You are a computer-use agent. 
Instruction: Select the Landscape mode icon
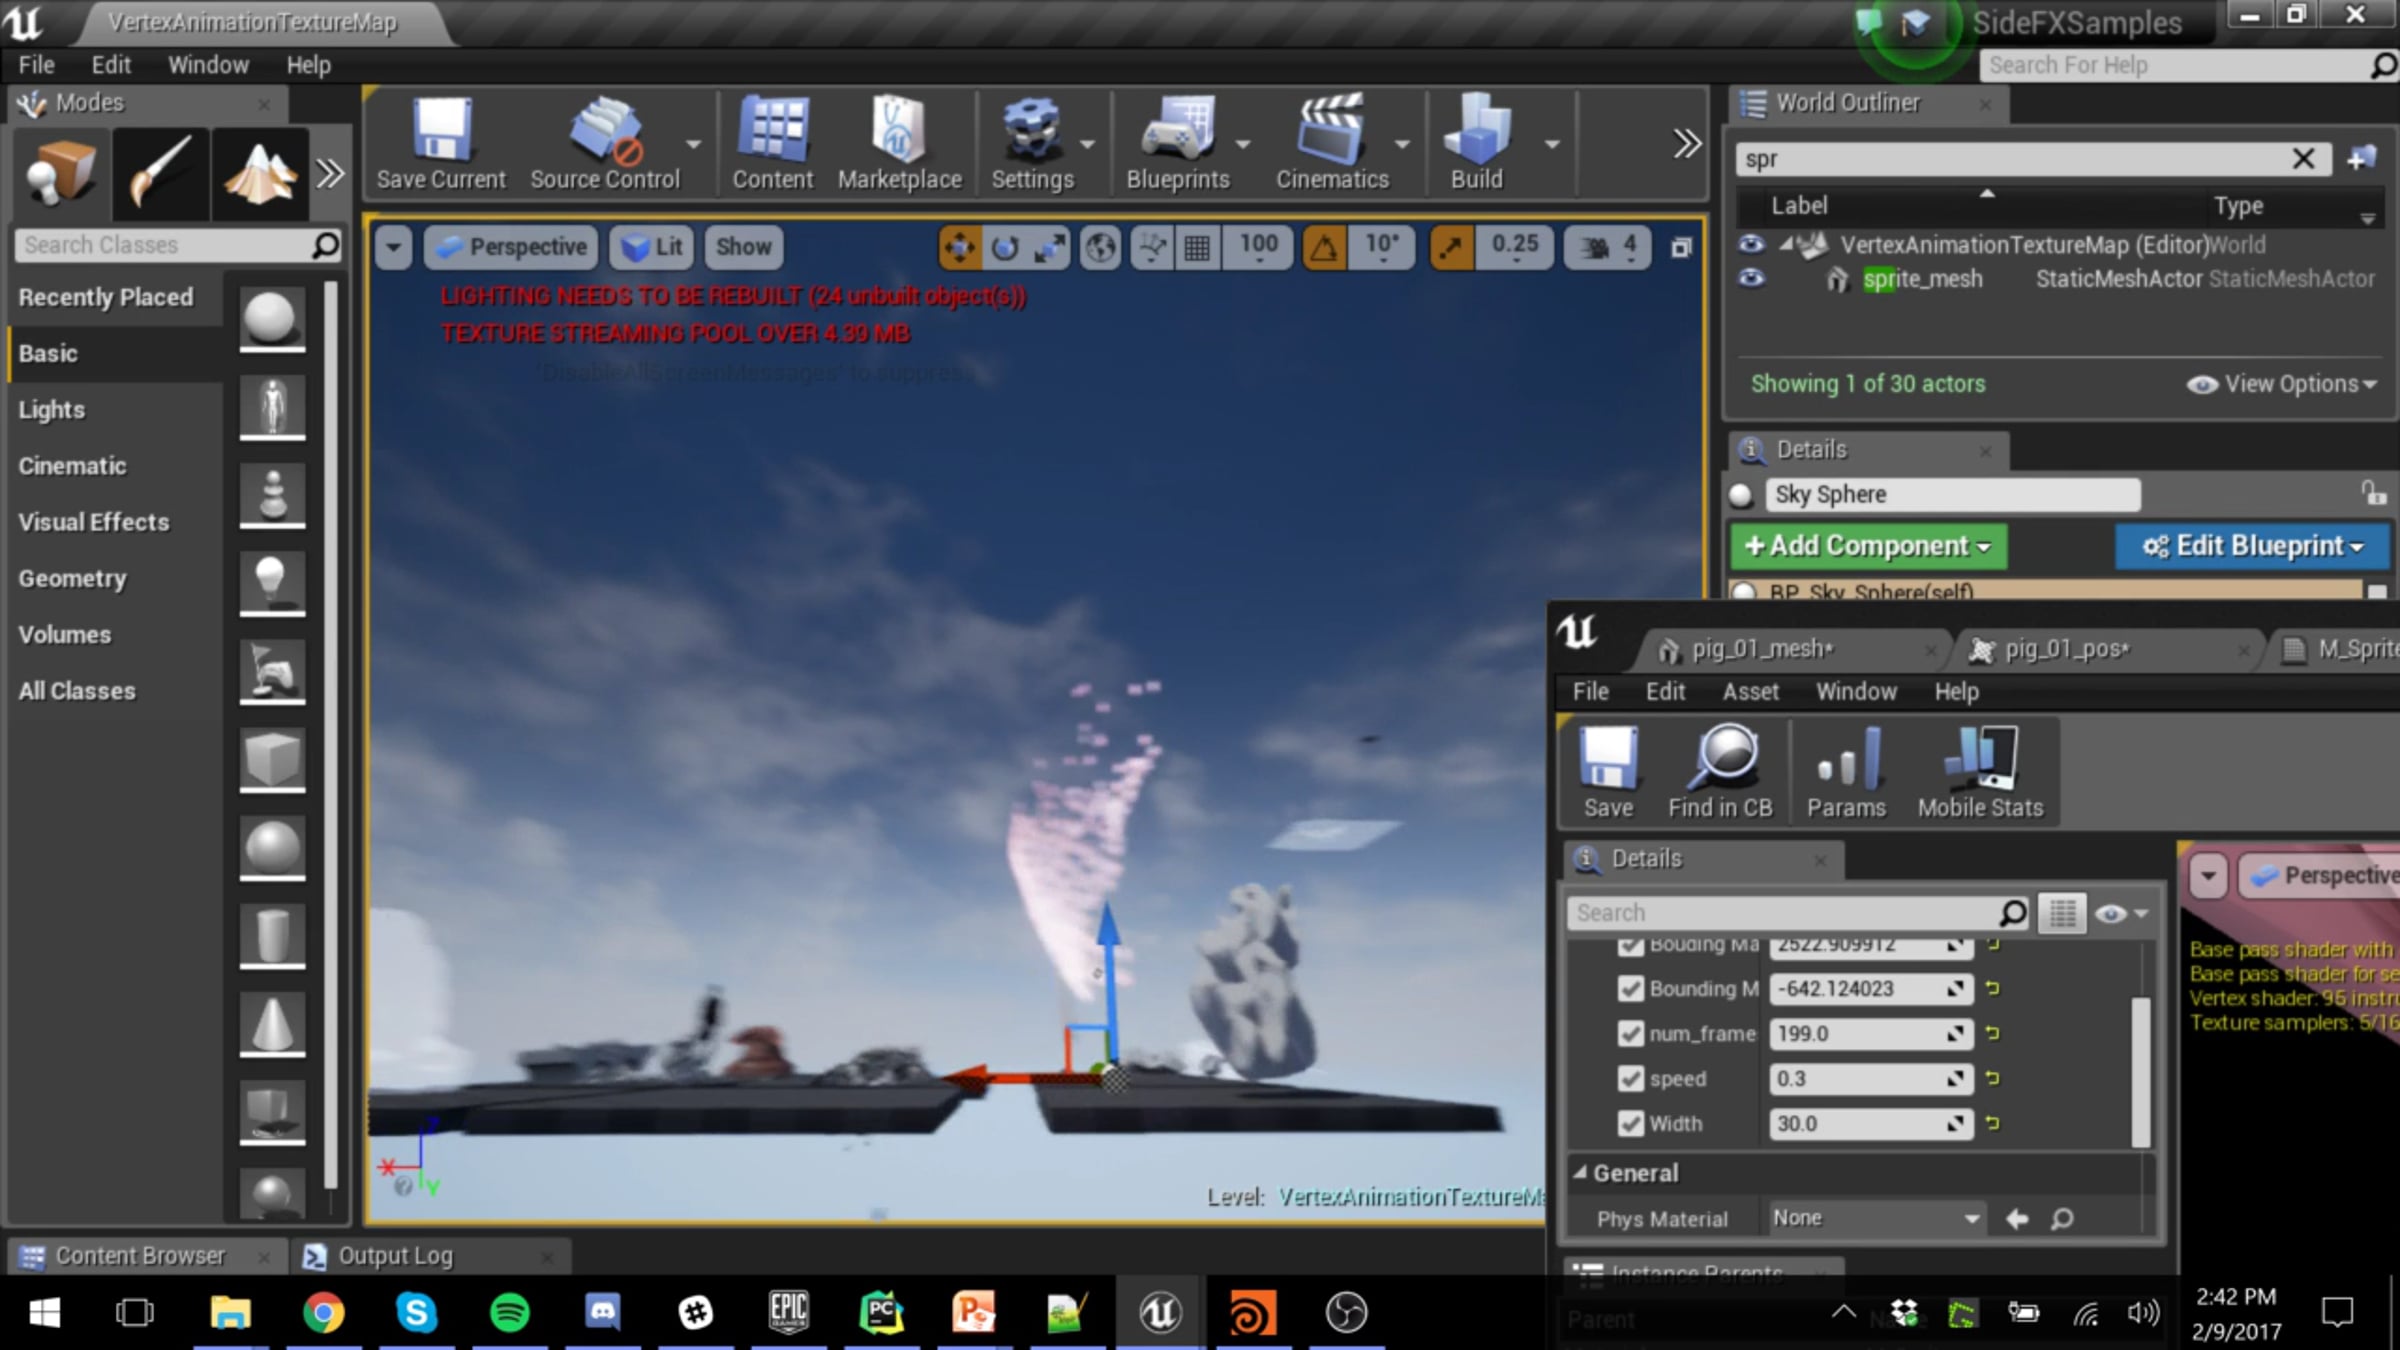click(259, 173)
